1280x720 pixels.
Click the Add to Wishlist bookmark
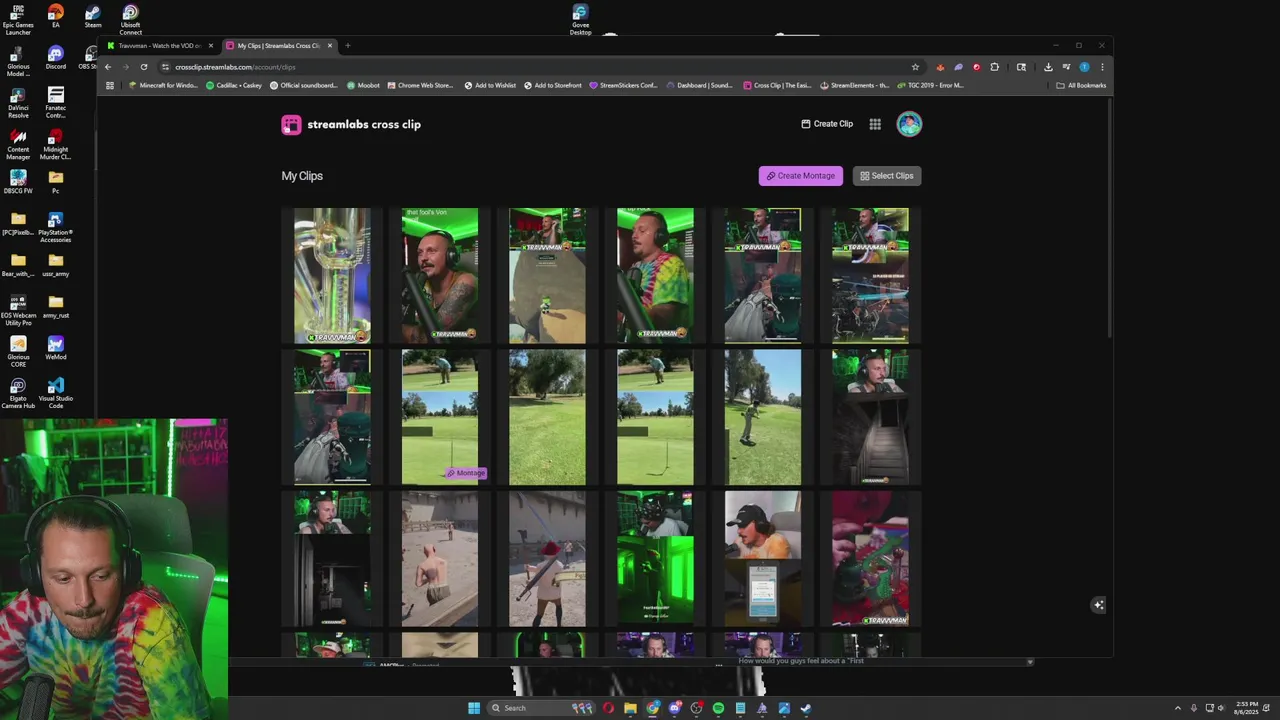point(490,85)
